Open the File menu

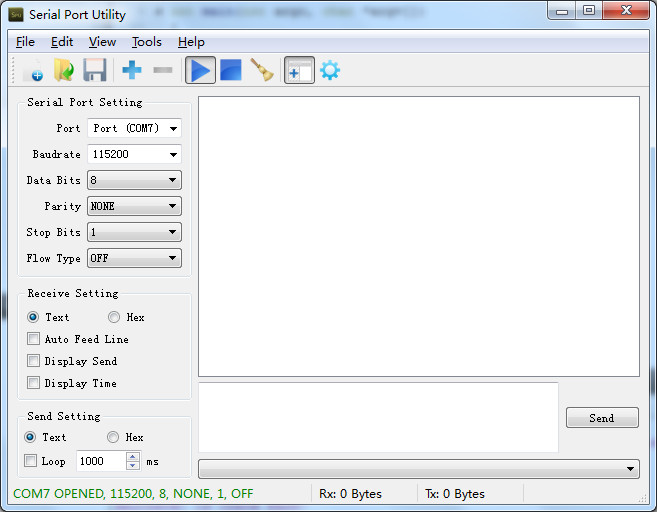click(25, 42)
